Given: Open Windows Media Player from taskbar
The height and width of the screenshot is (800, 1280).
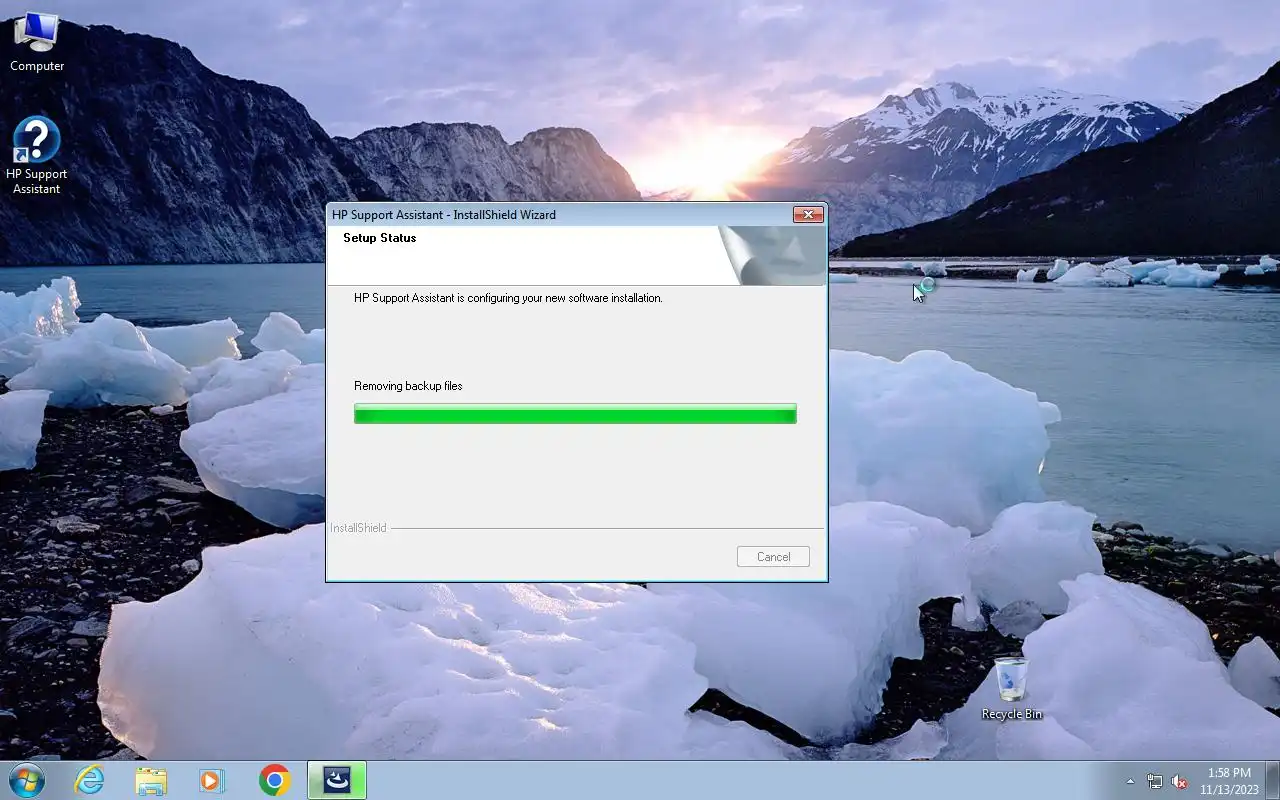Looking at the screenshot, I should (x=212, y=780).
